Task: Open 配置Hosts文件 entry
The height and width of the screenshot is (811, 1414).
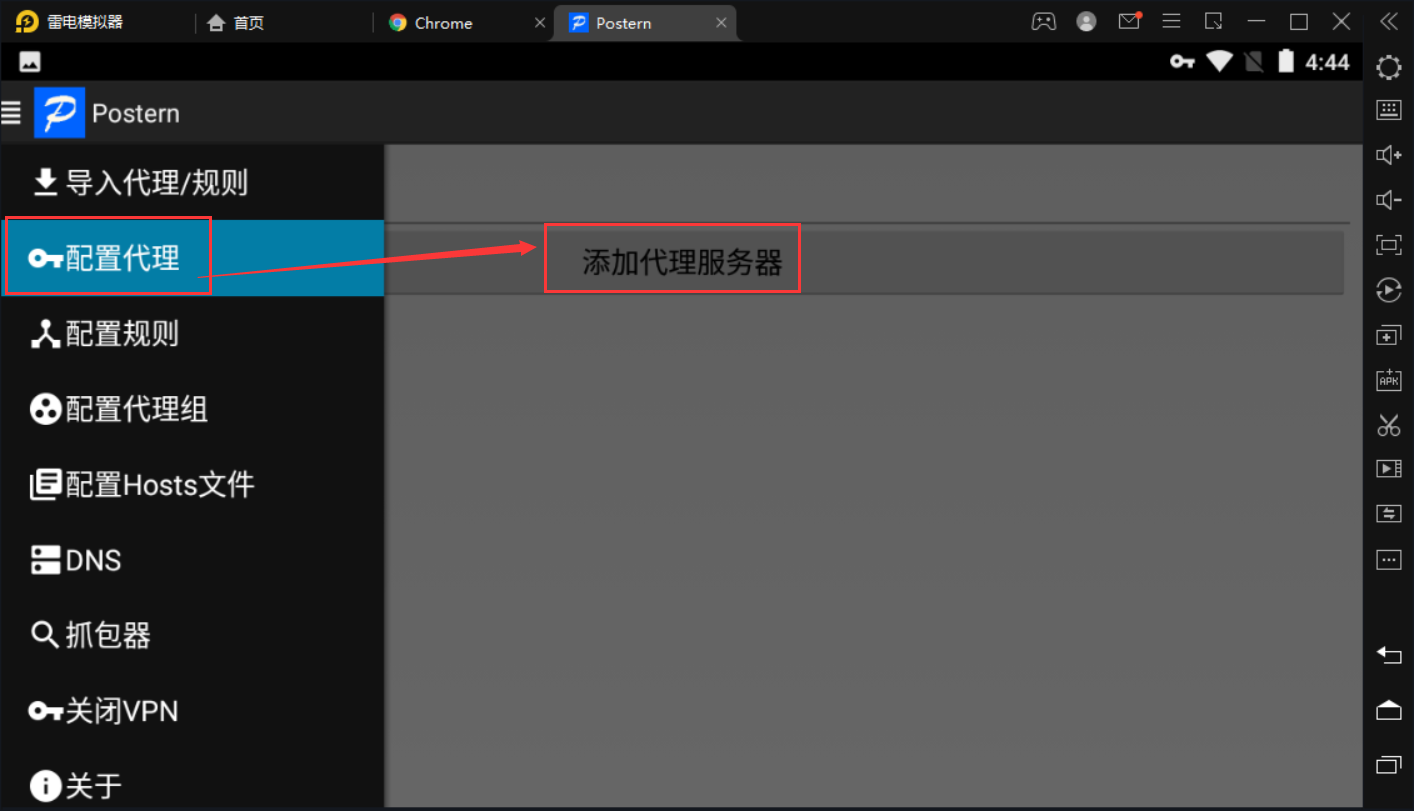Action: 192,485
